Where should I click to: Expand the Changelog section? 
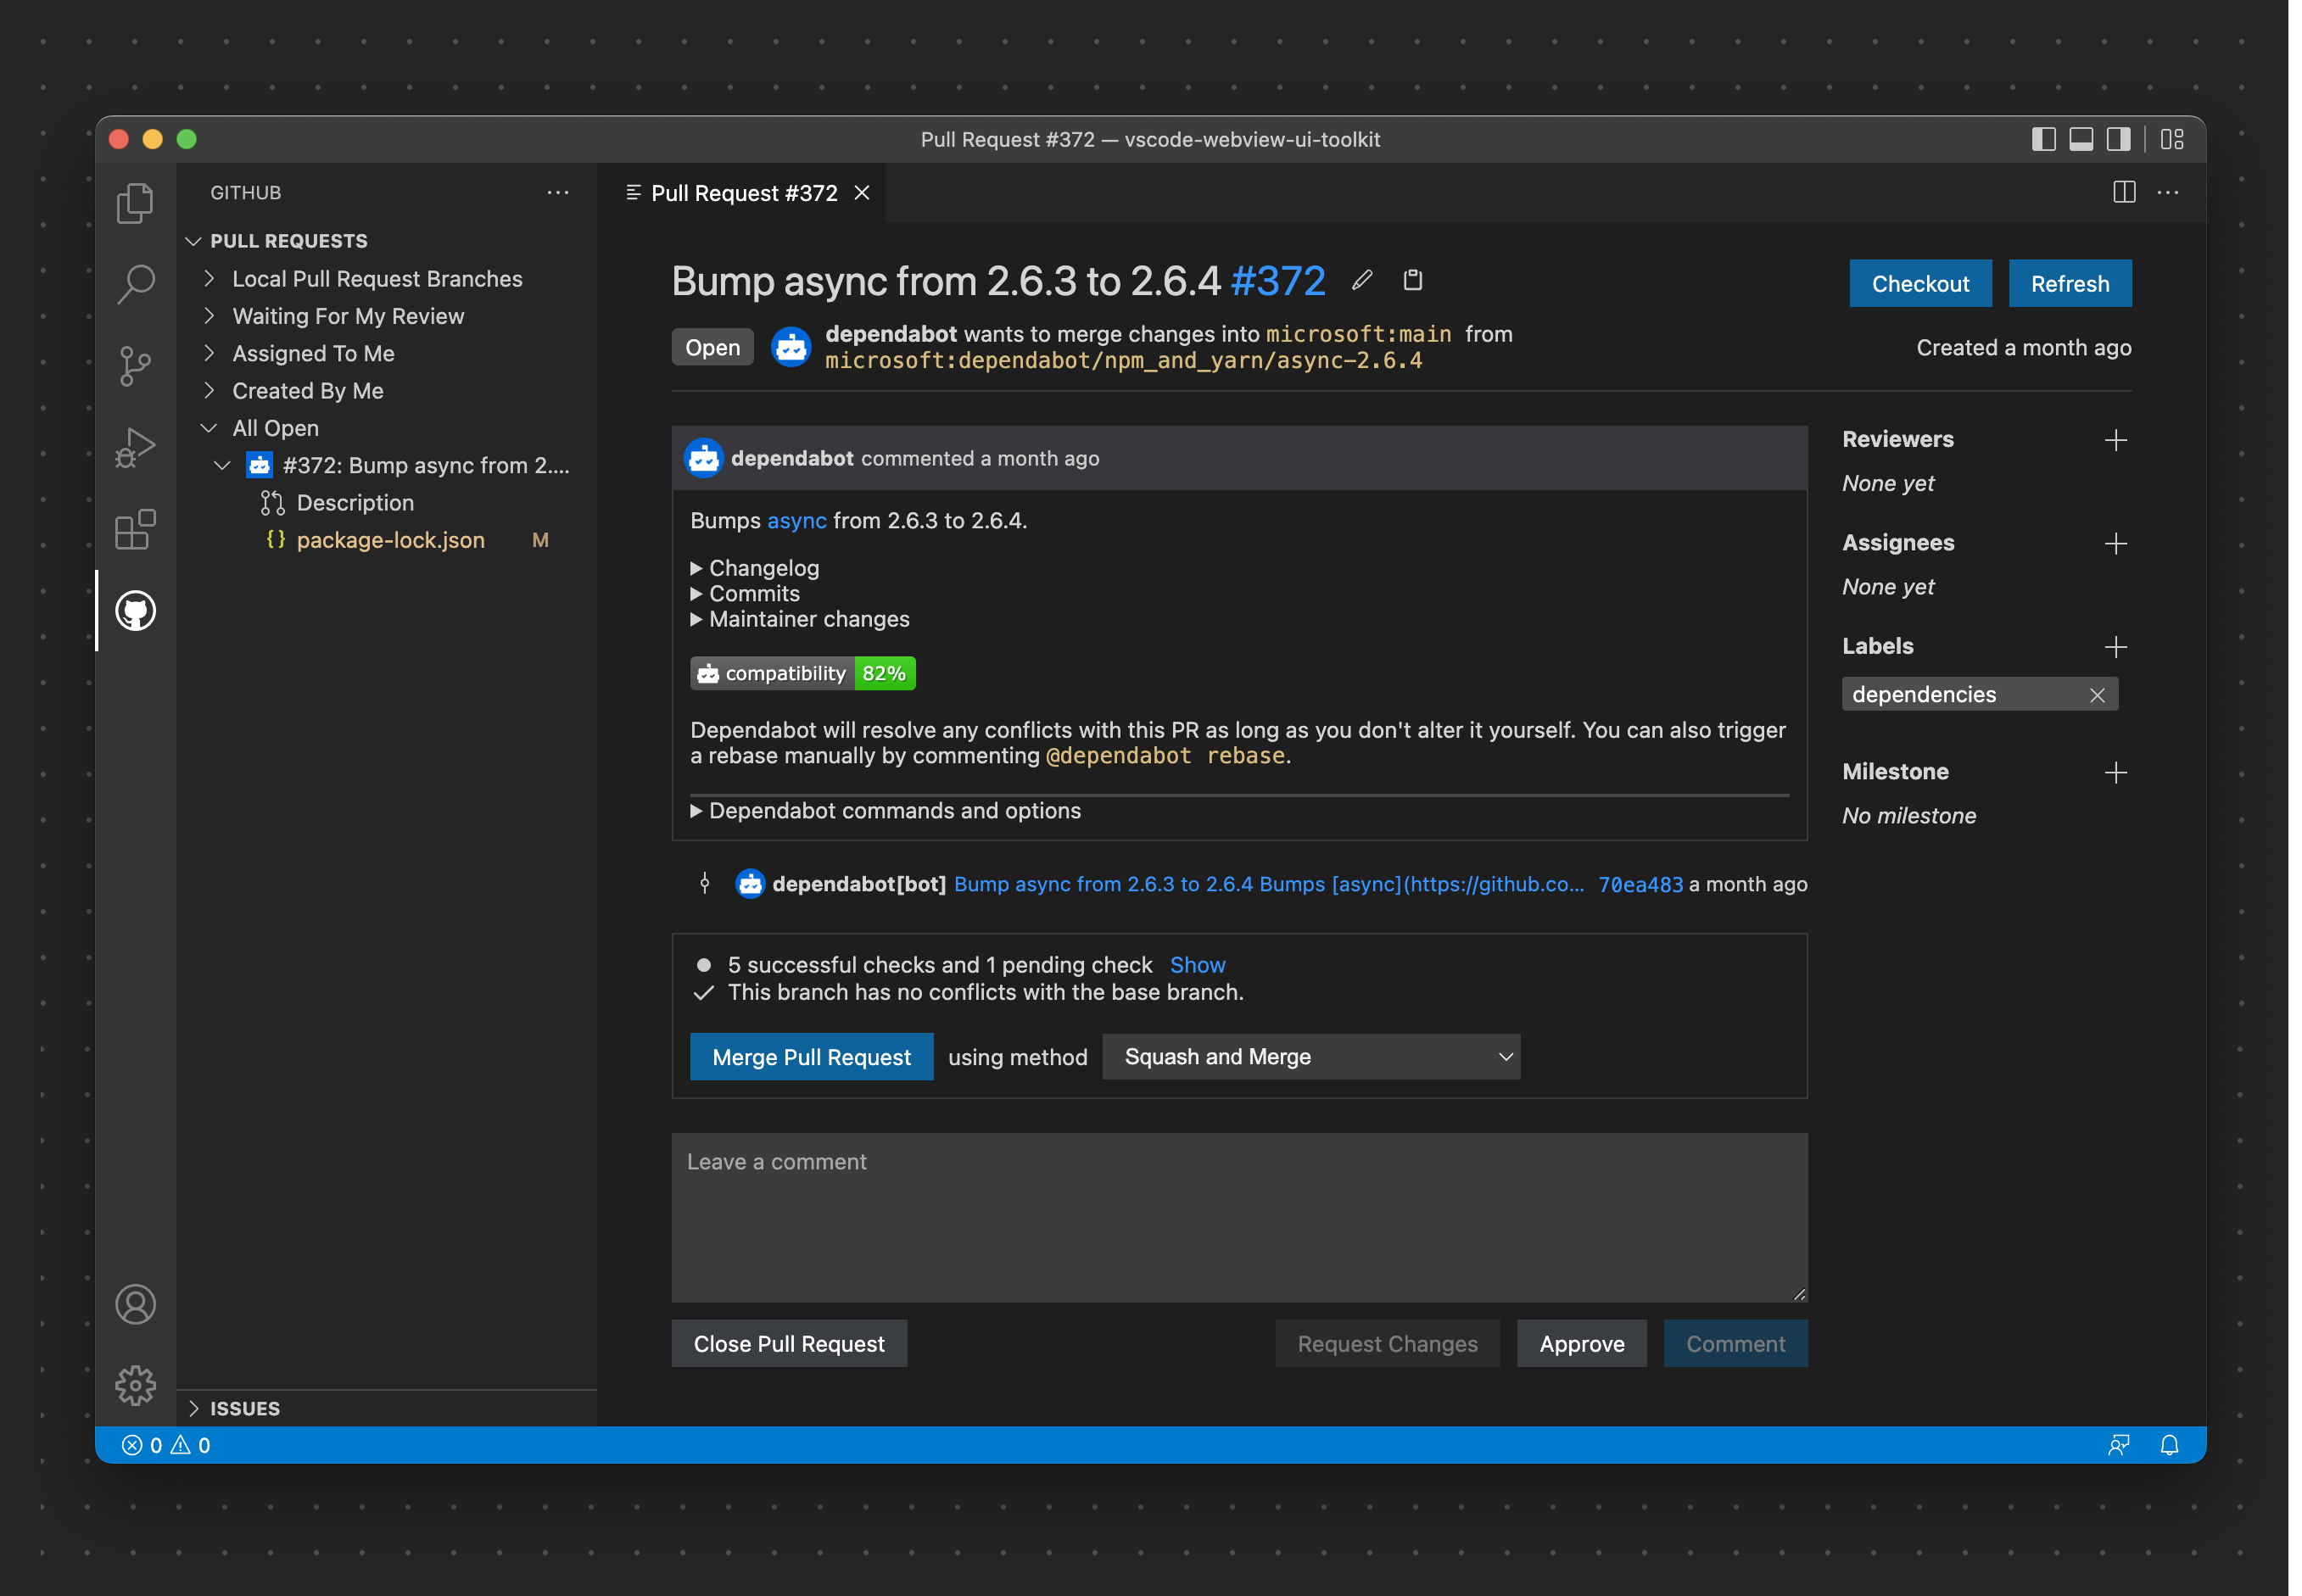pos(755,567)
